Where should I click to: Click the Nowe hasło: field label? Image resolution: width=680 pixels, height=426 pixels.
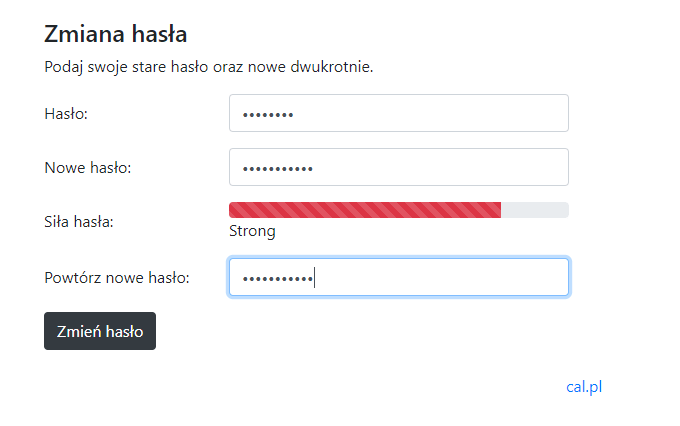88,167
